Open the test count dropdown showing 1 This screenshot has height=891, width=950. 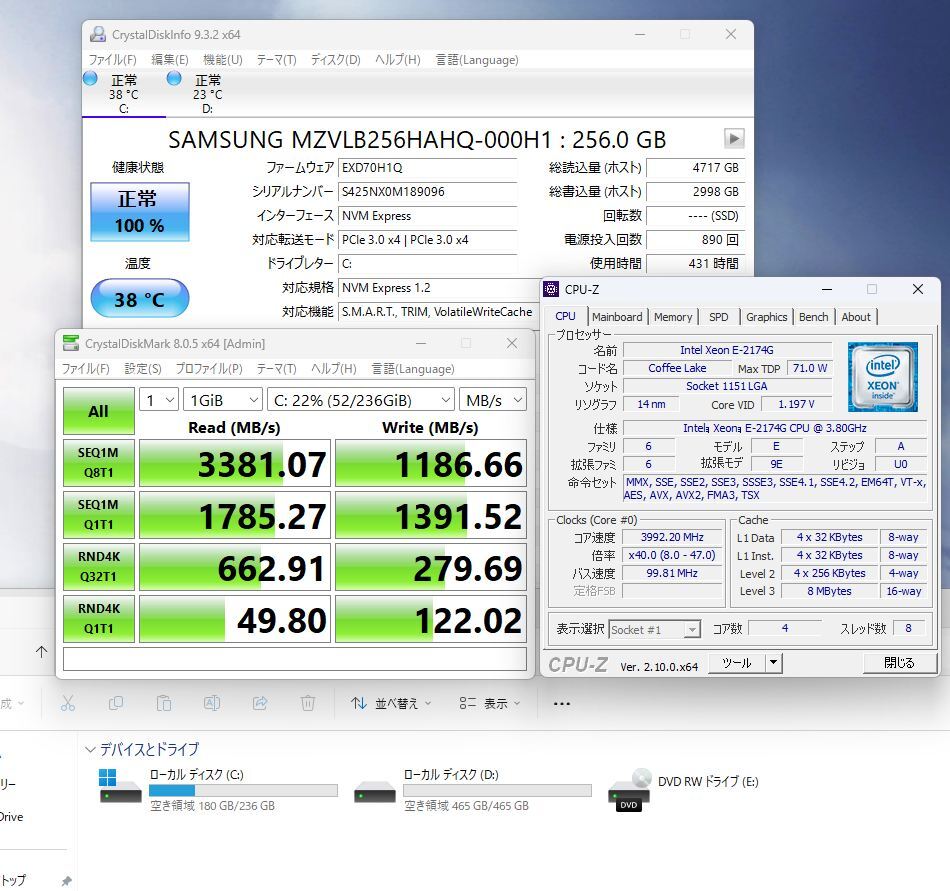click(159, 400)
